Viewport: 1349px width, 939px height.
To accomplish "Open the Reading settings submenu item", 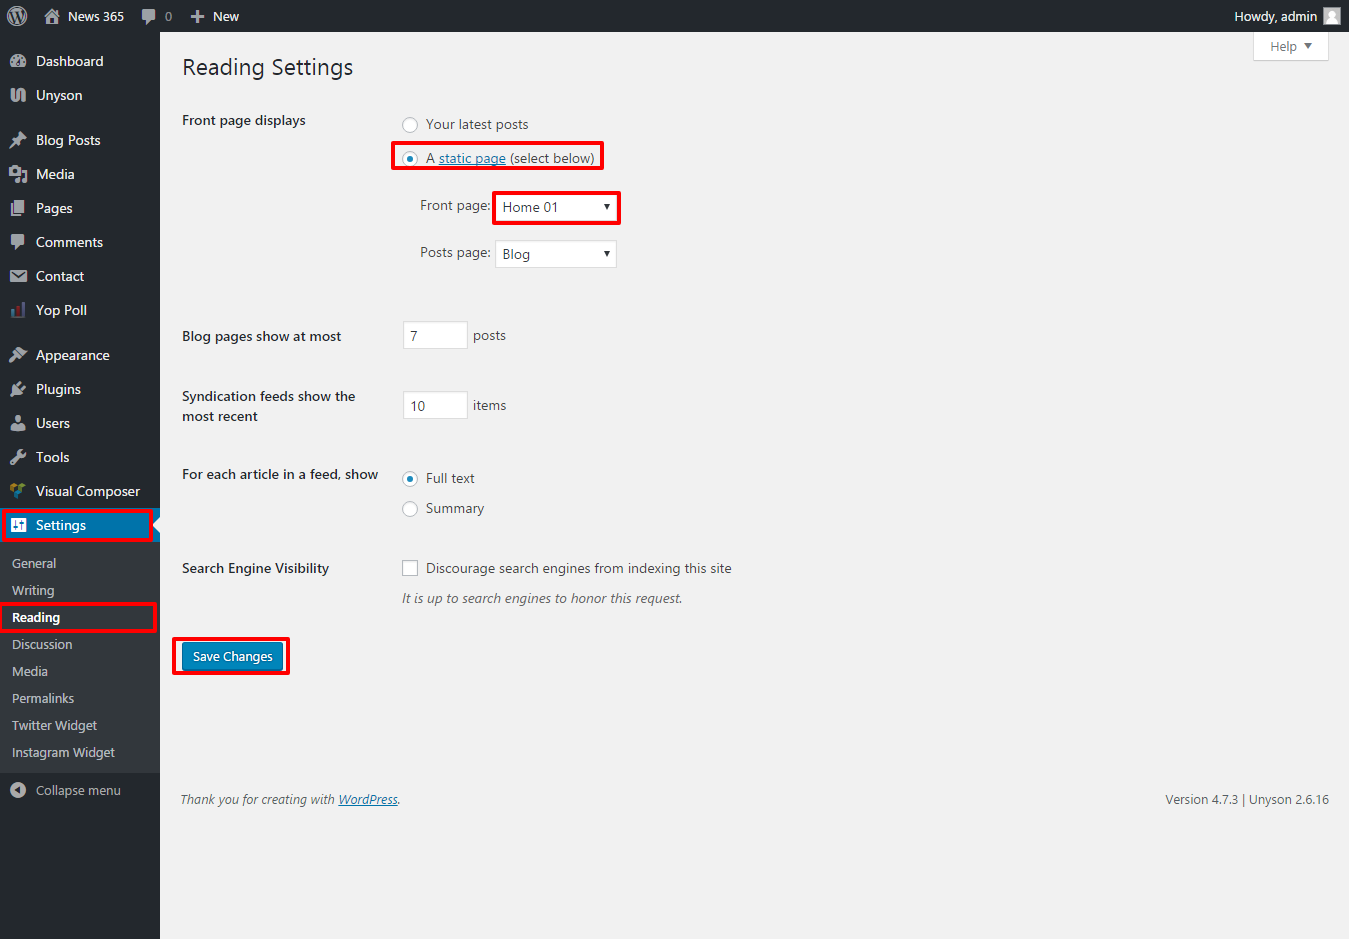I will pyautogui.click(x=36, y=618).
